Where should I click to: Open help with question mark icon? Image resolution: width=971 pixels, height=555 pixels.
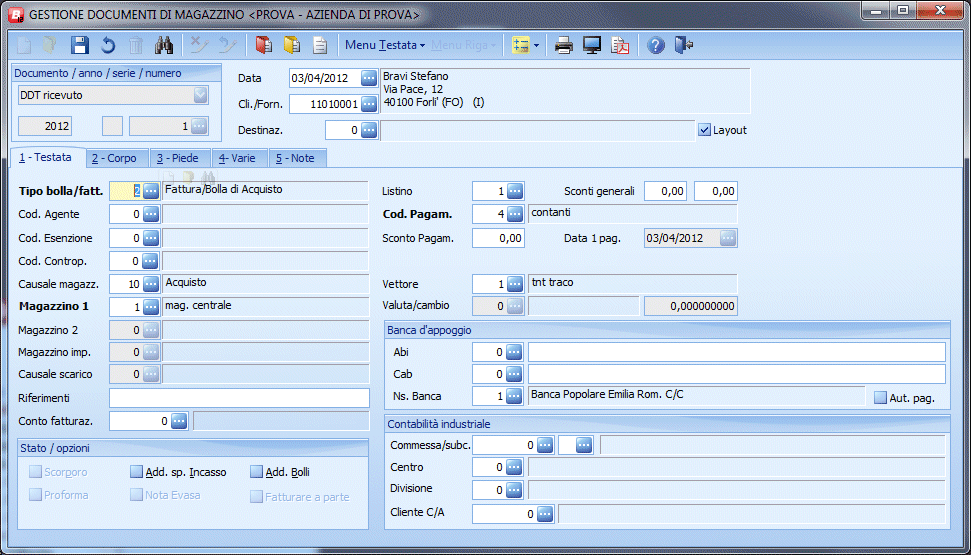click(656, 45)
